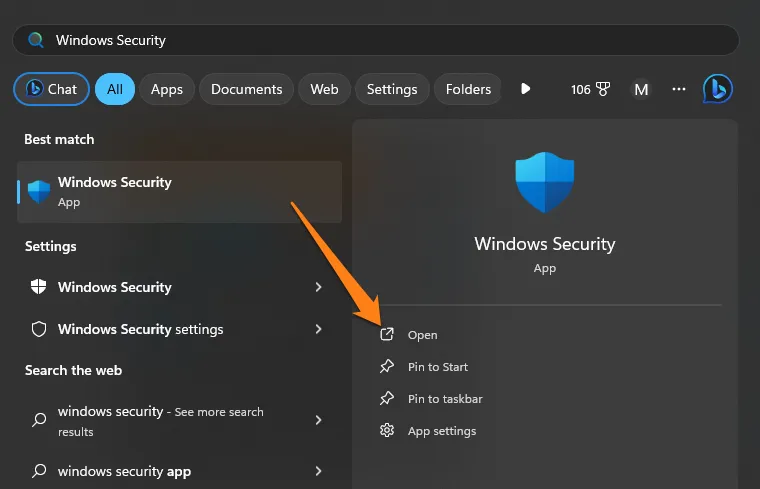Choose Pin to Start

[x=438, y=367]
